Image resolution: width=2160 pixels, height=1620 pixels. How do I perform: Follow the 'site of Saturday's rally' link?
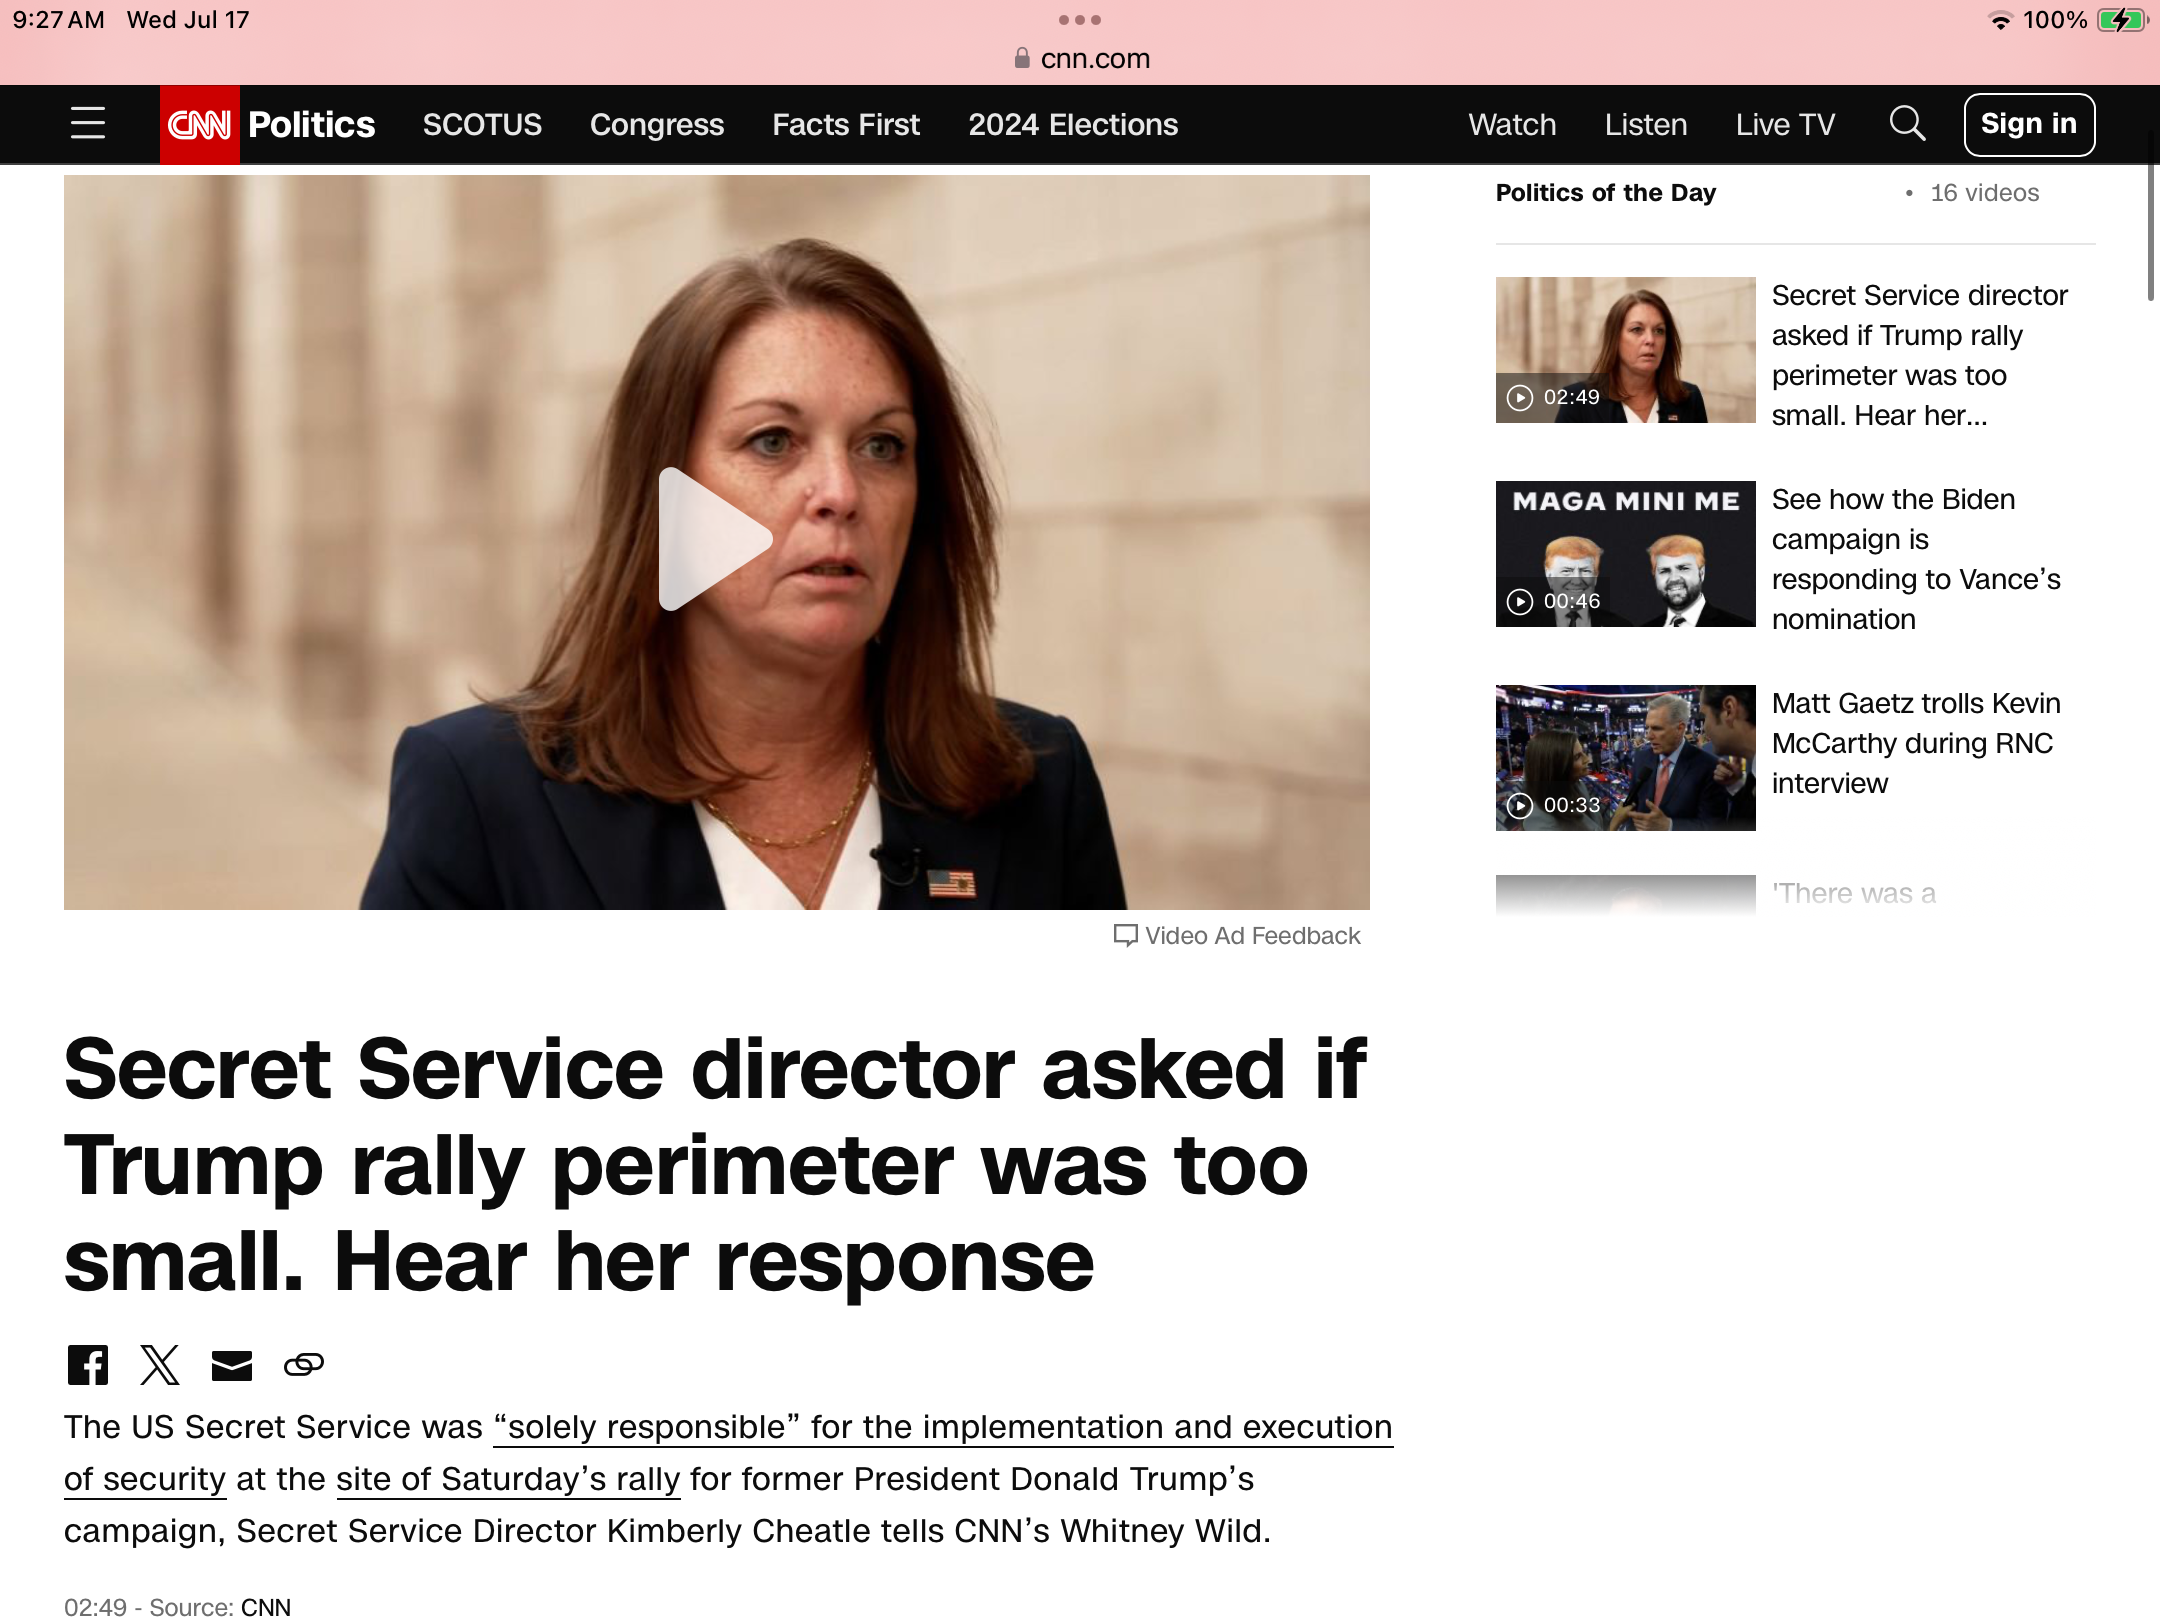(x=508, y=1479)
